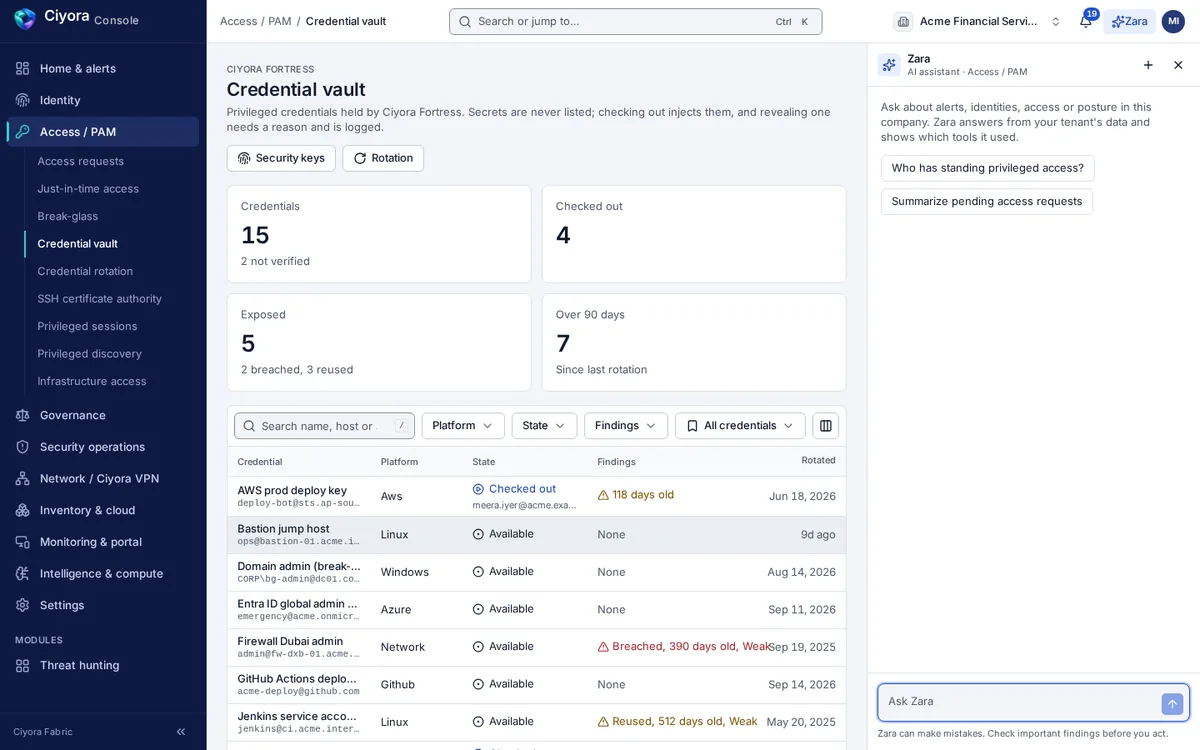Open State filter dropdown

pyautogui.click(x=544, y=426)
